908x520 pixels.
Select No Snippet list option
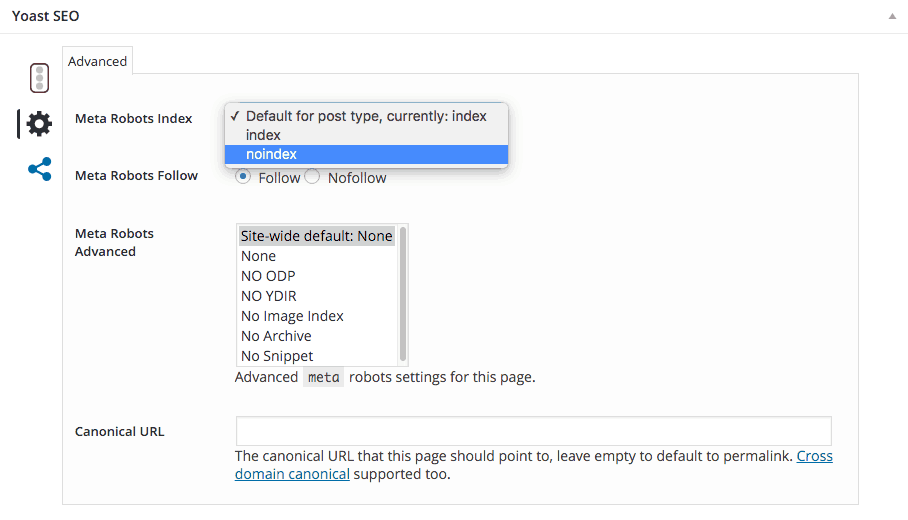point(277,356)
